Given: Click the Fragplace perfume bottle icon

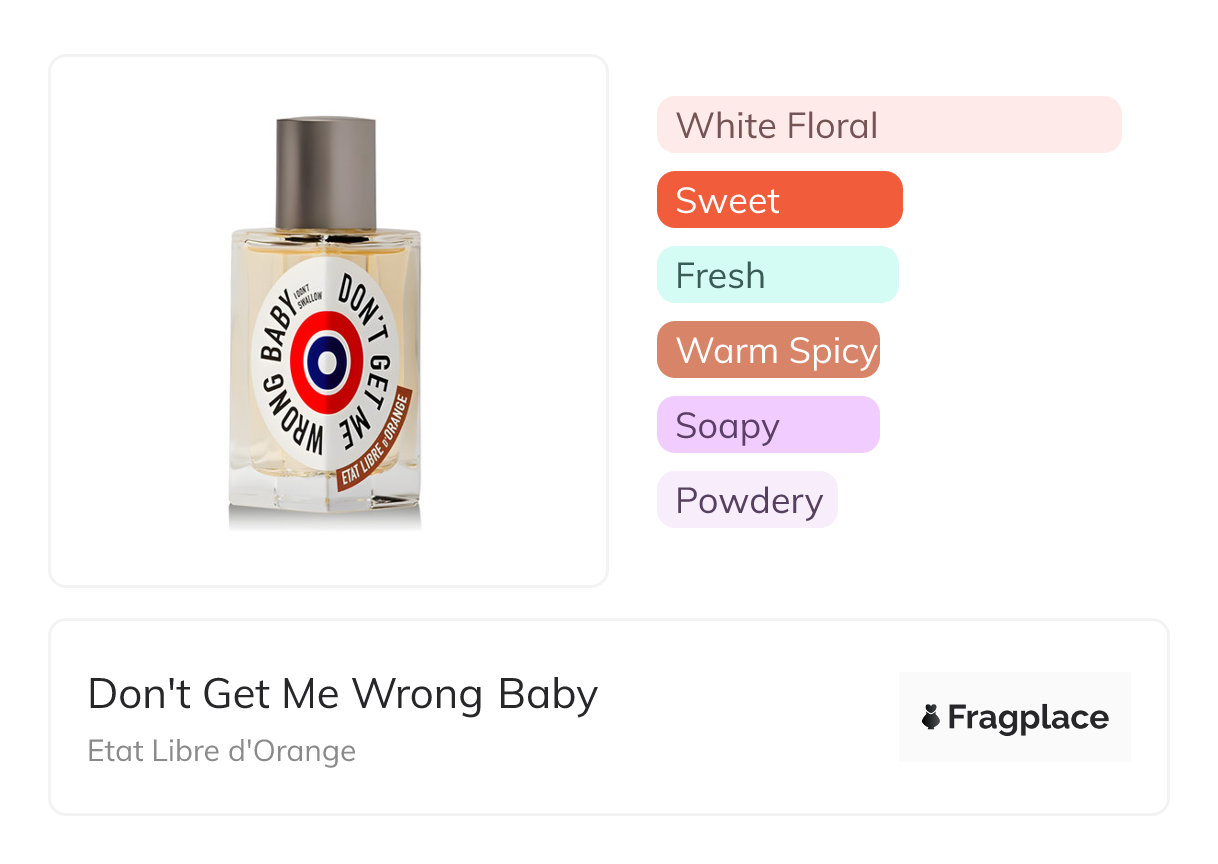Looking at the screenshot, I should (931, 717).
